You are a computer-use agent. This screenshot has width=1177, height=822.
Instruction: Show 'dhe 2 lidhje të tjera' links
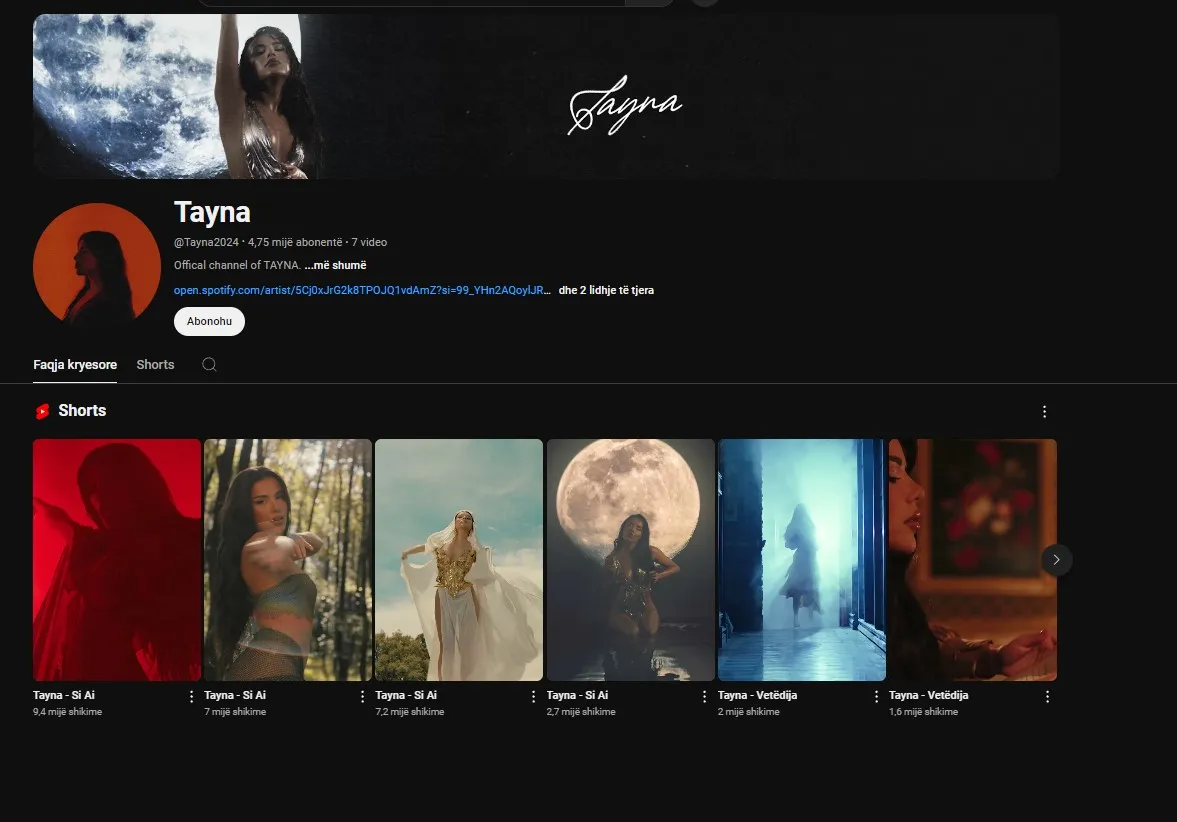606,290
